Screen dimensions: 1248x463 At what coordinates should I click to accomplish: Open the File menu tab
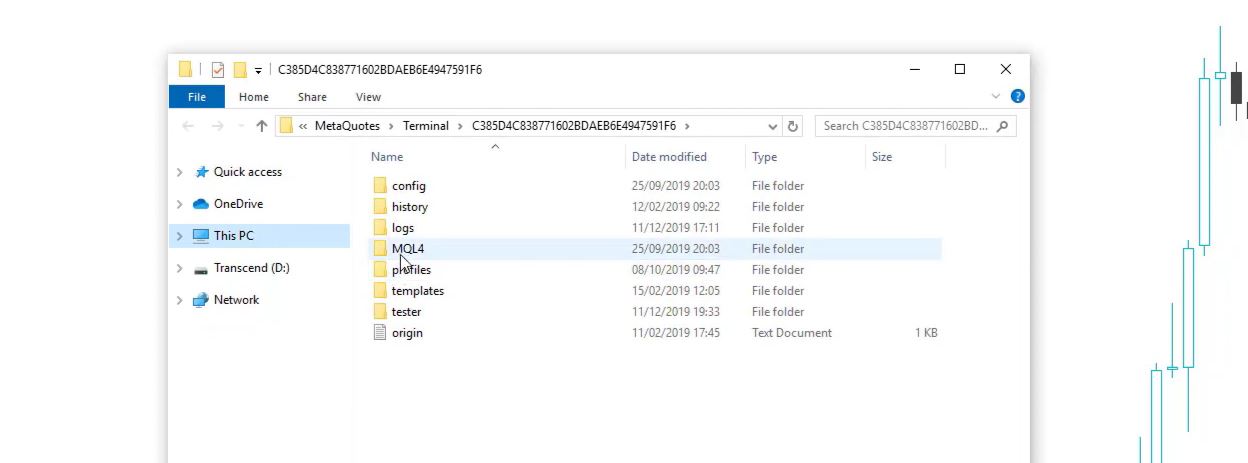197,97
